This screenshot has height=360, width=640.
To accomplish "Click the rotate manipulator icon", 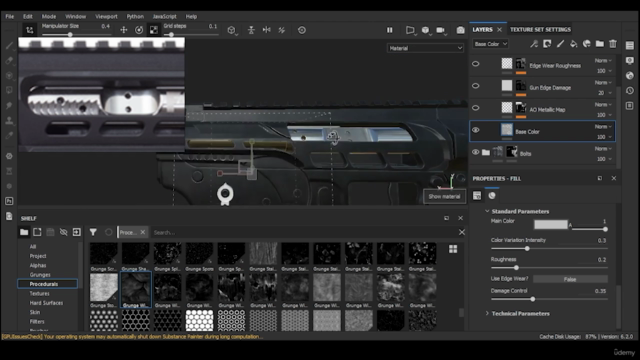I will click(x=139, y=30).
